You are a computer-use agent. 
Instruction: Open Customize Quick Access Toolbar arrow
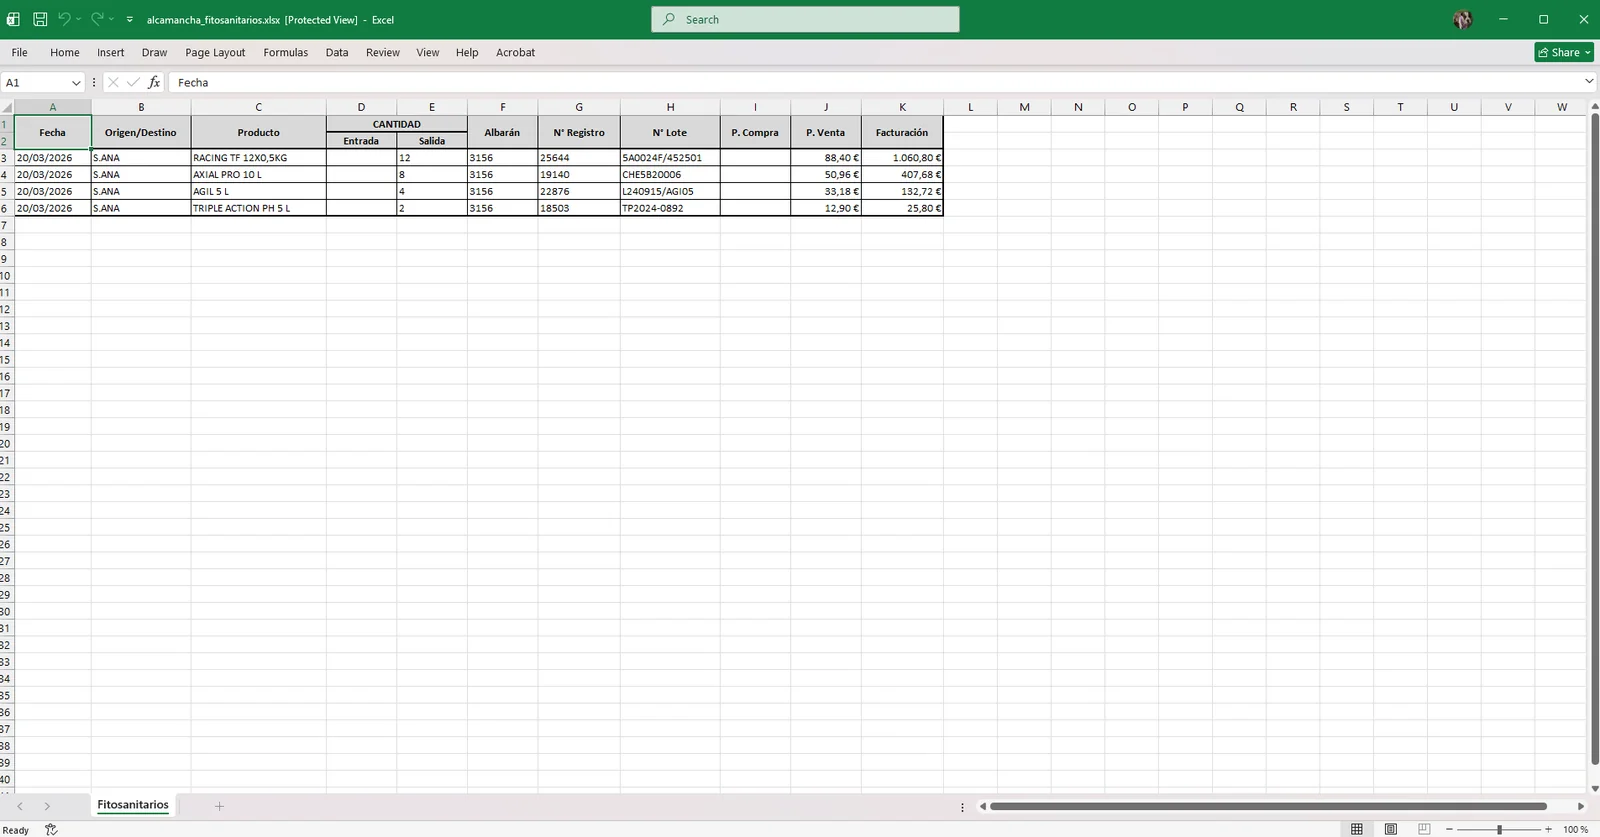pos(130,19)
